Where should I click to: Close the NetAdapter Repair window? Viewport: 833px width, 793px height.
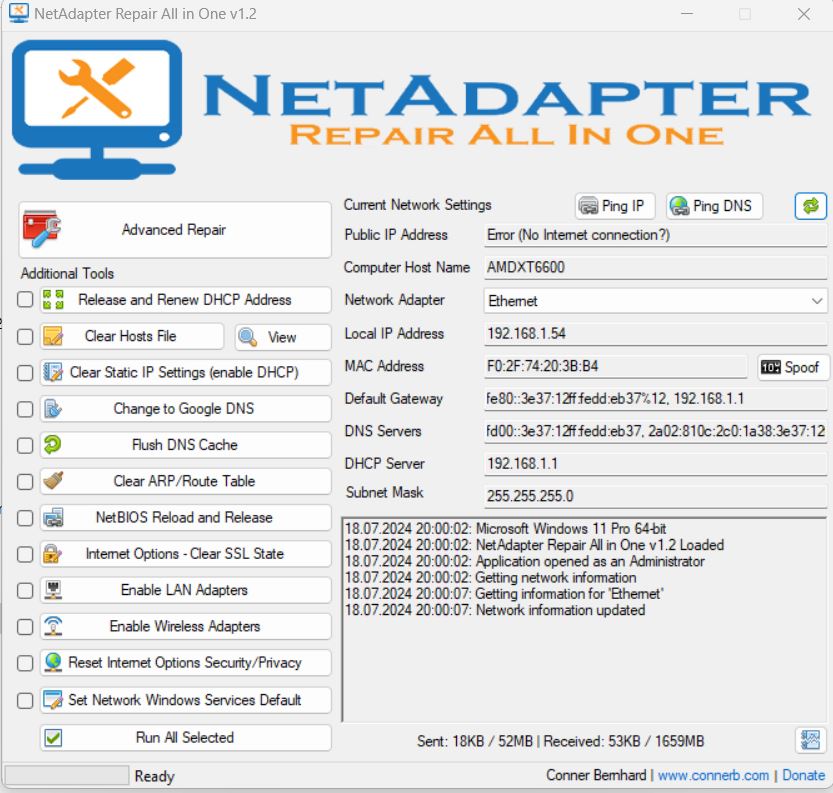click(x=804, y=14)
